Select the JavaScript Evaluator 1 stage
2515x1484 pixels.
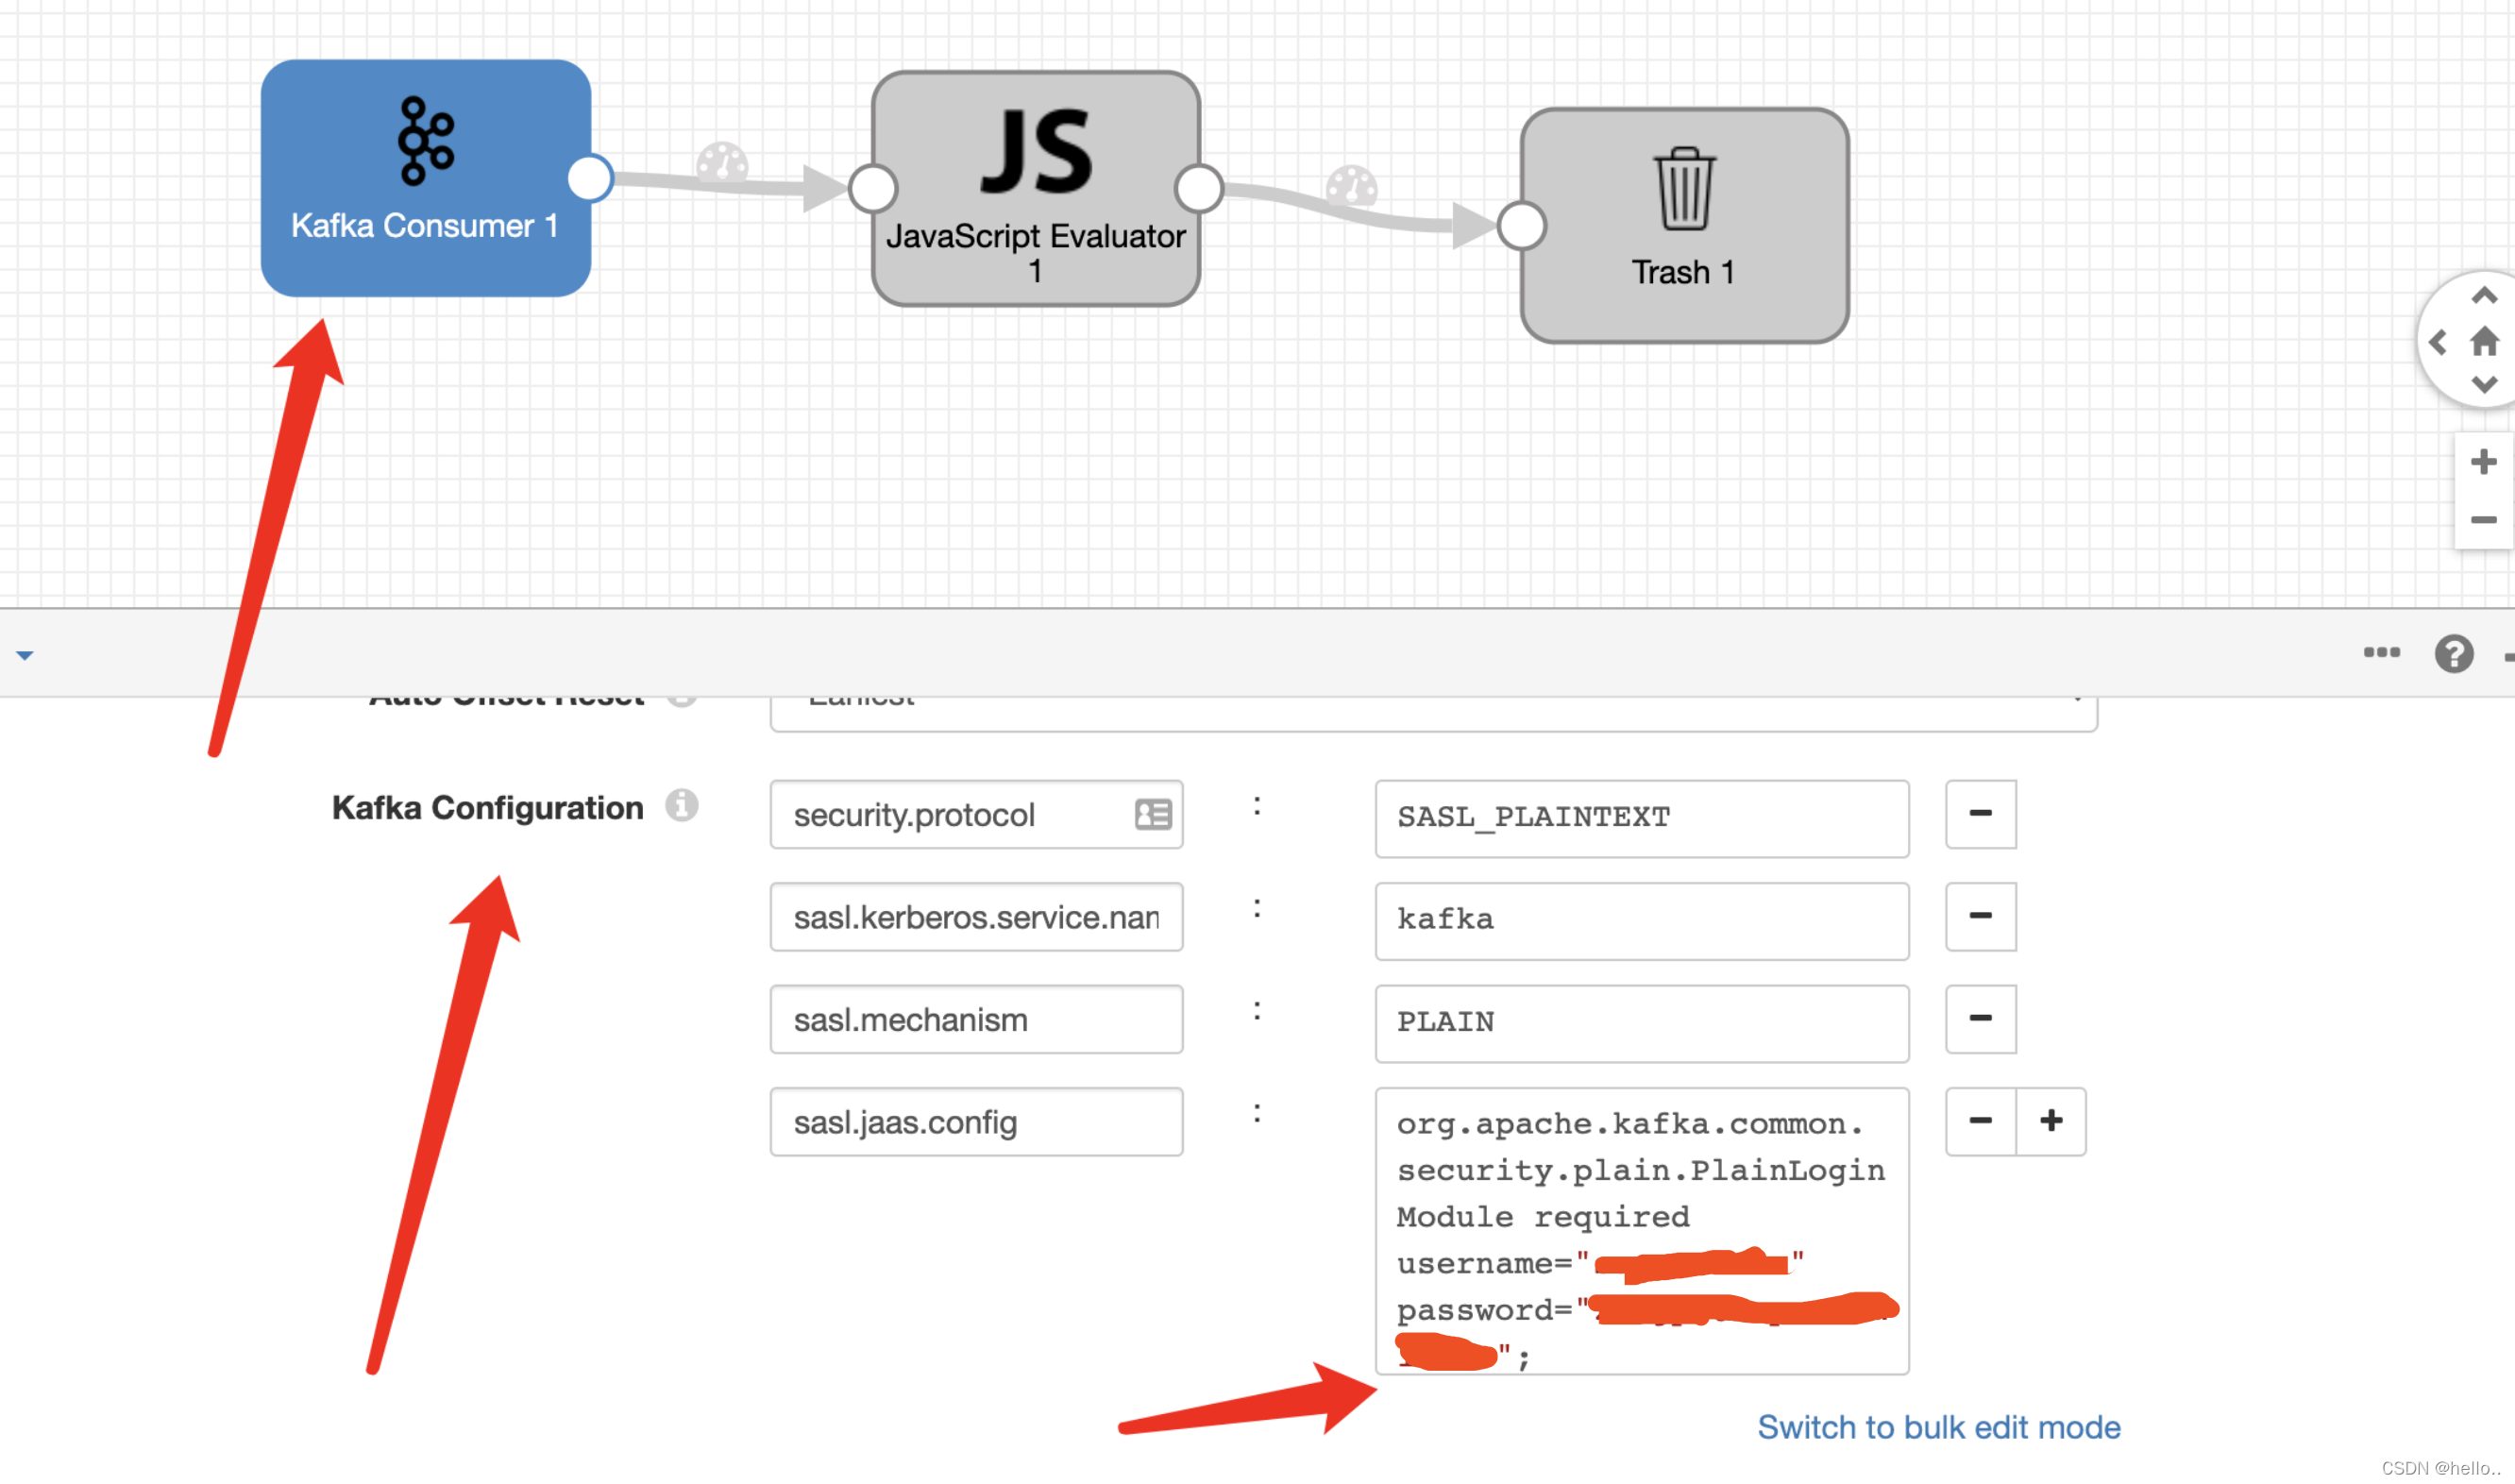click(1035, 188)
